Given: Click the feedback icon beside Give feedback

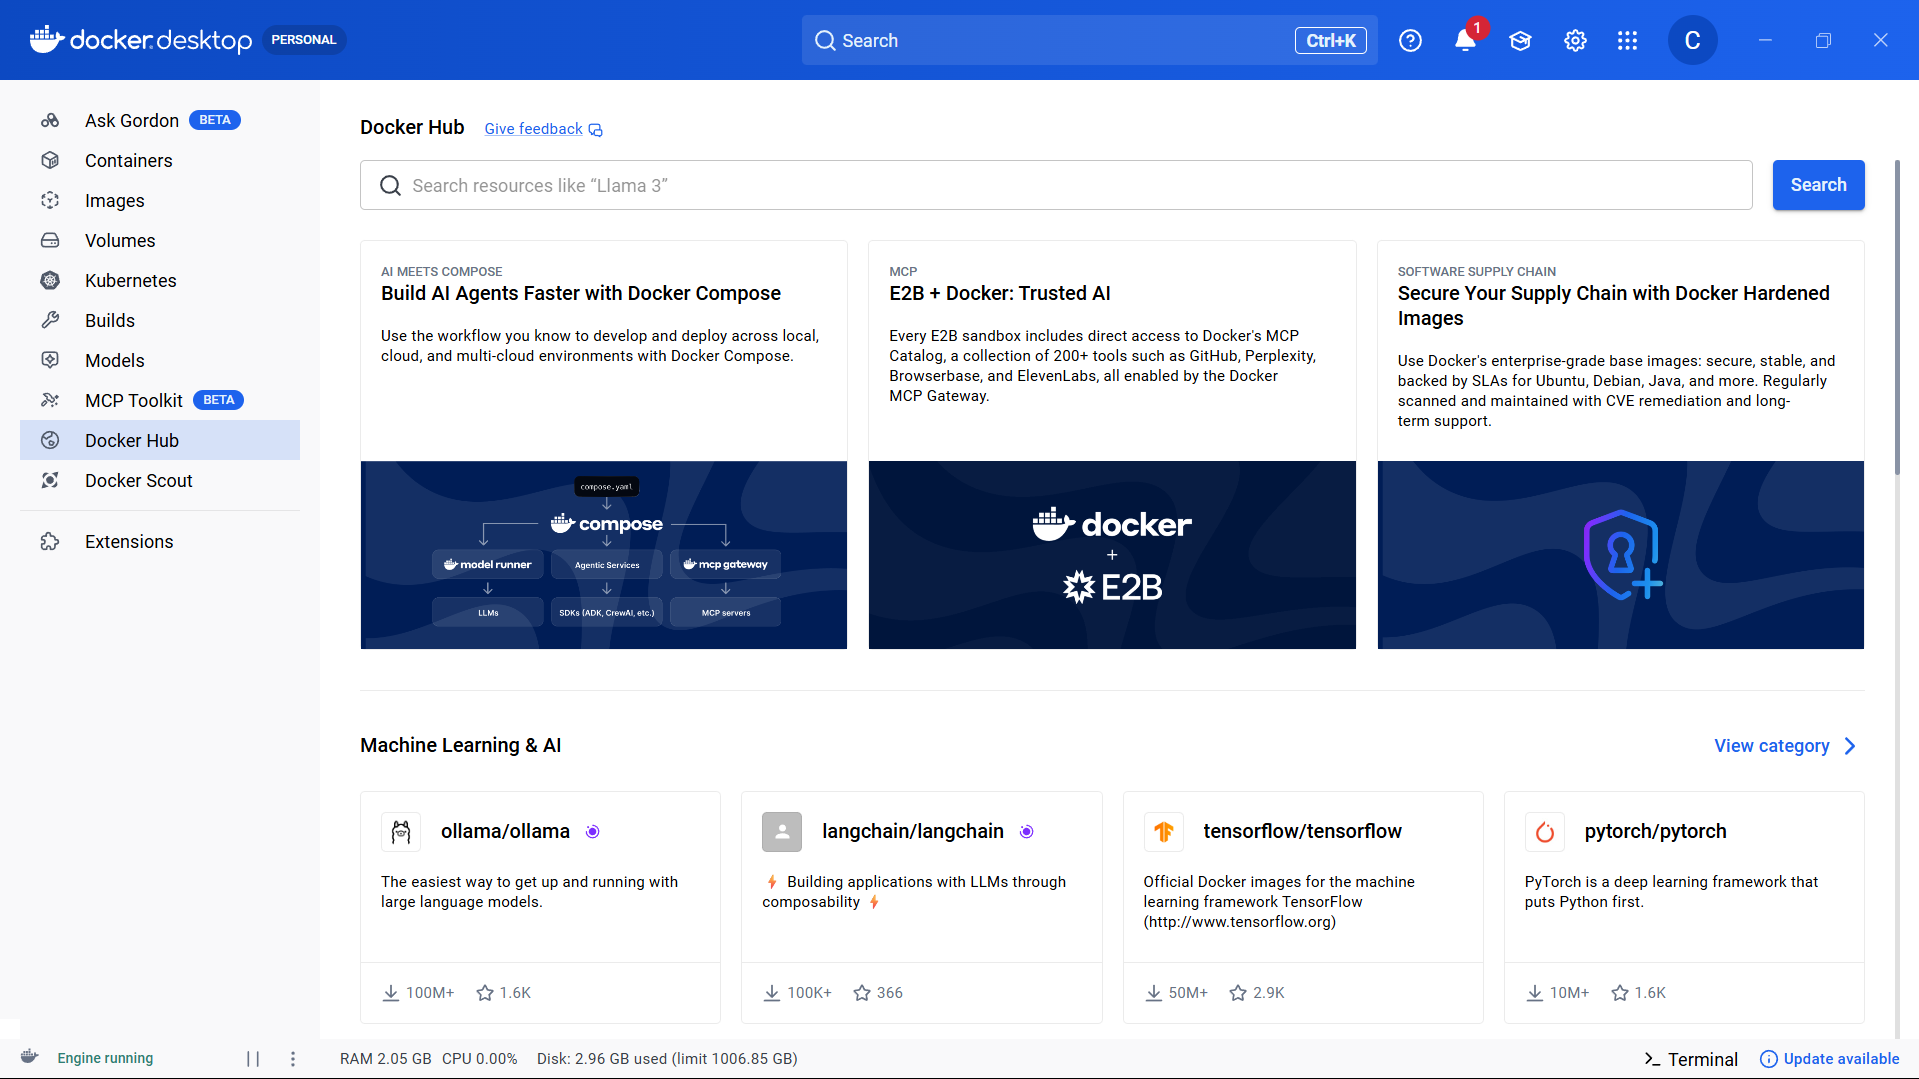Looking at the screenshot, I should (x=596, y=130).
